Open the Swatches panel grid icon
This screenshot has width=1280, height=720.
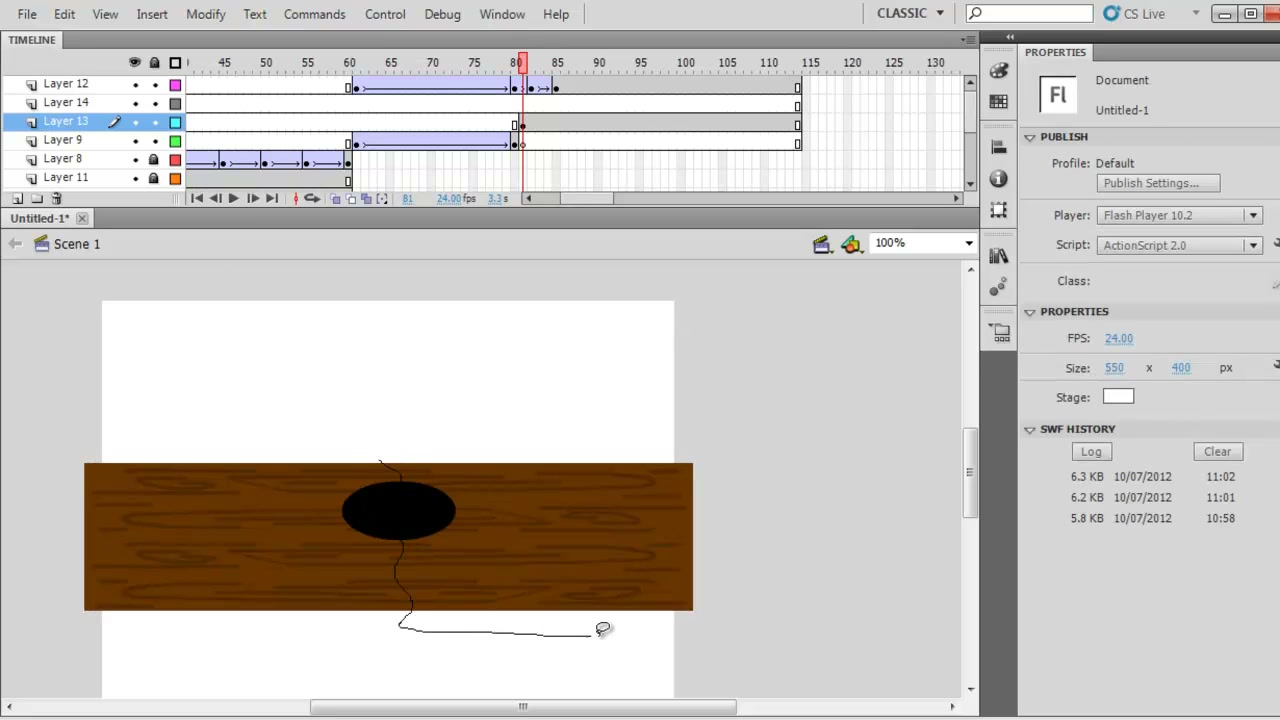998,101
